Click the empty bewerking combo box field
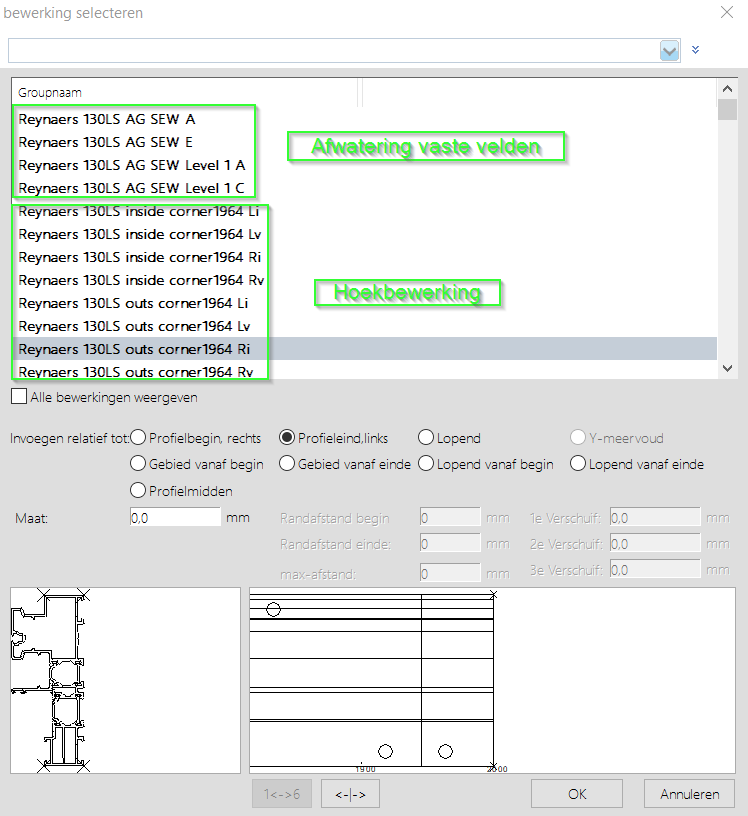The height and width of the screenshot is (816, 748). (334, 51)
